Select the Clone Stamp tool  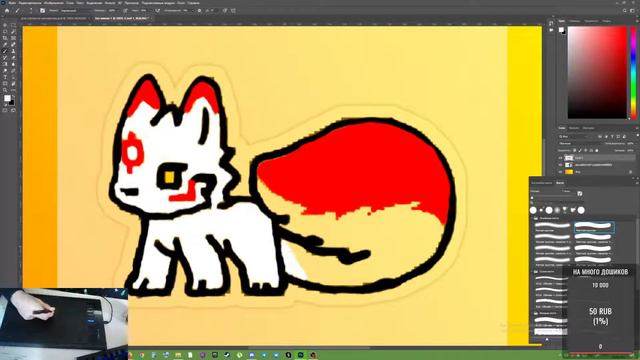[13, 51]
